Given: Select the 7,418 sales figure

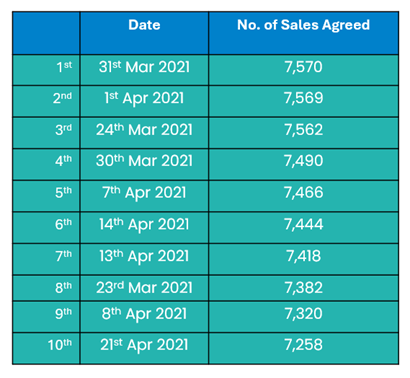Looking at the screenshot, I should [303, 256].
